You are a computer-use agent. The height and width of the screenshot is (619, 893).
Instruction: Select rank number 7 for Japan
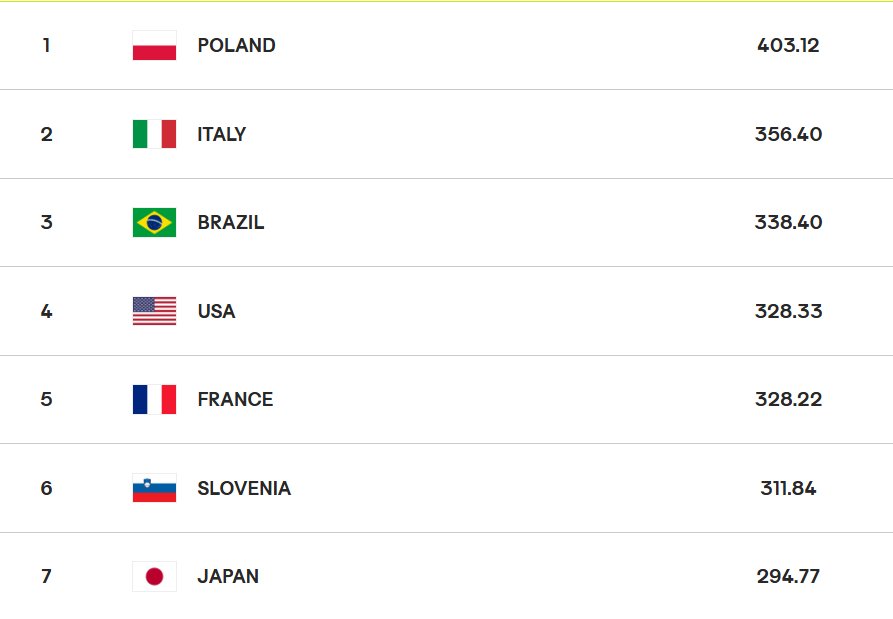click(46, 576)
